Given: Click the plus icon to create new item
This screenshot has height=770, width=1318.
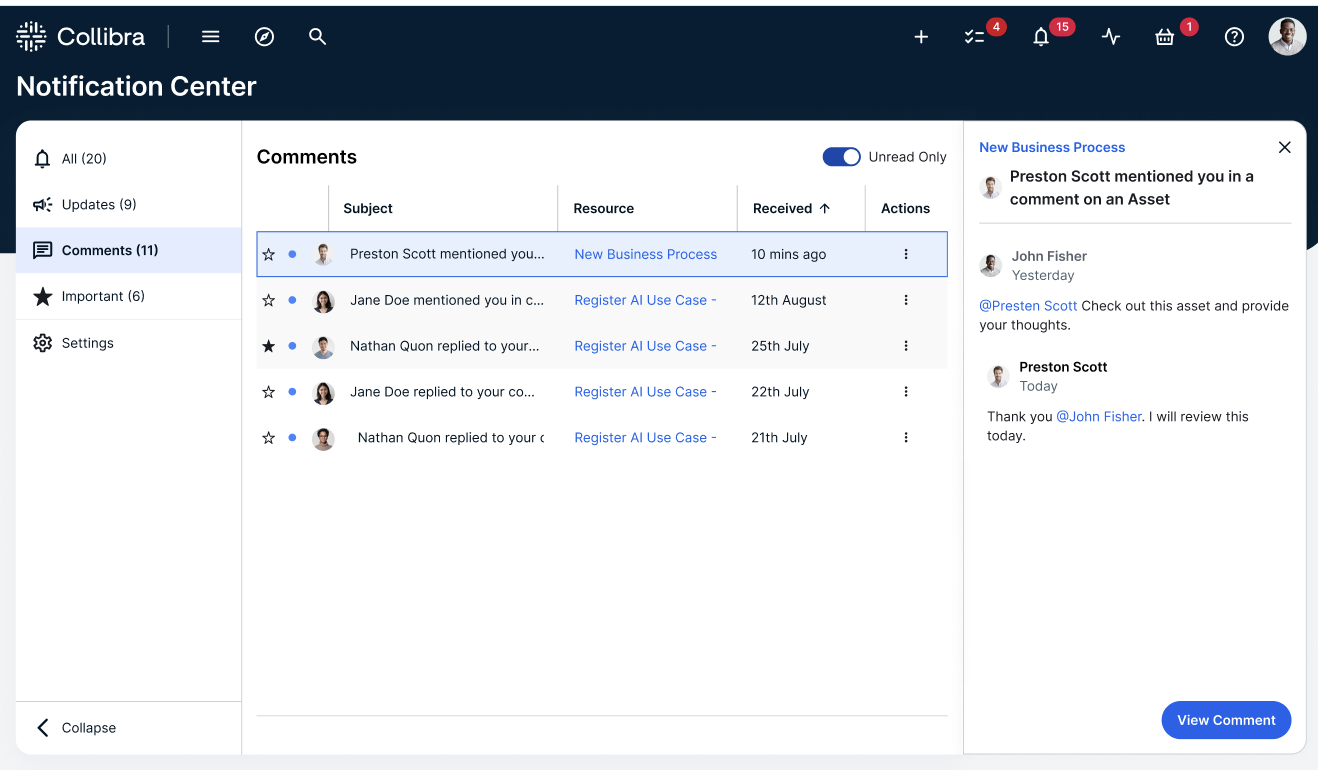Looking at the screenshot, I should tap(920, 36).
